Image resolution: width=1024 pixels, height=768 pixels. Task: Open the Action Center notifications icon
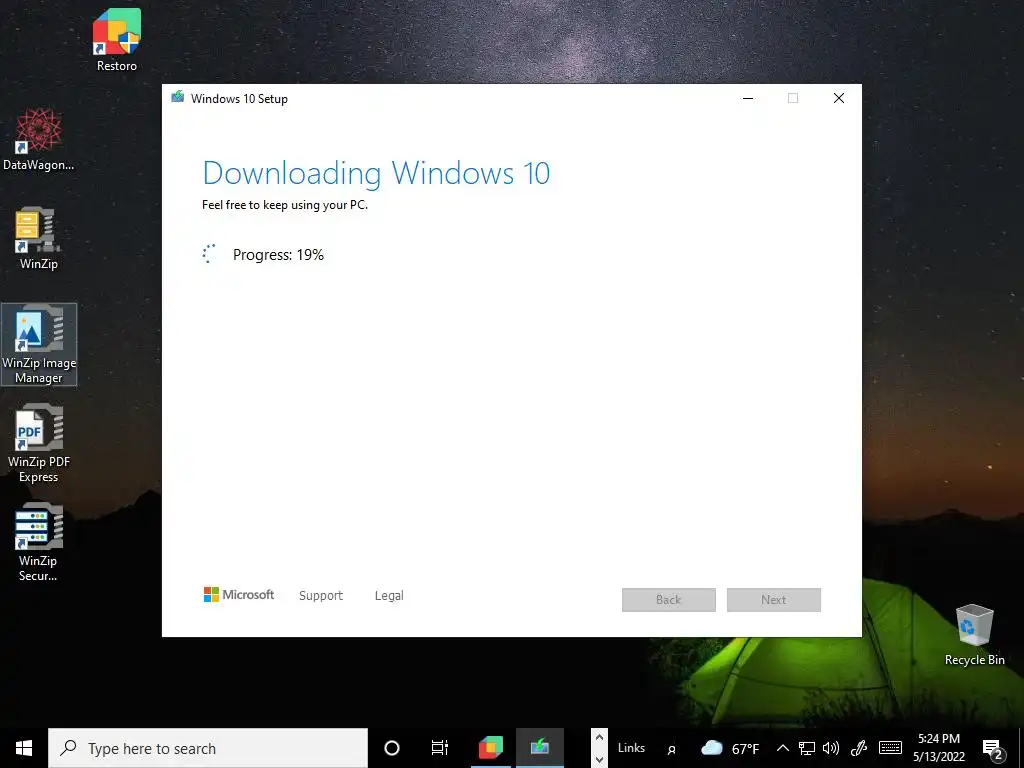[993, 749]
